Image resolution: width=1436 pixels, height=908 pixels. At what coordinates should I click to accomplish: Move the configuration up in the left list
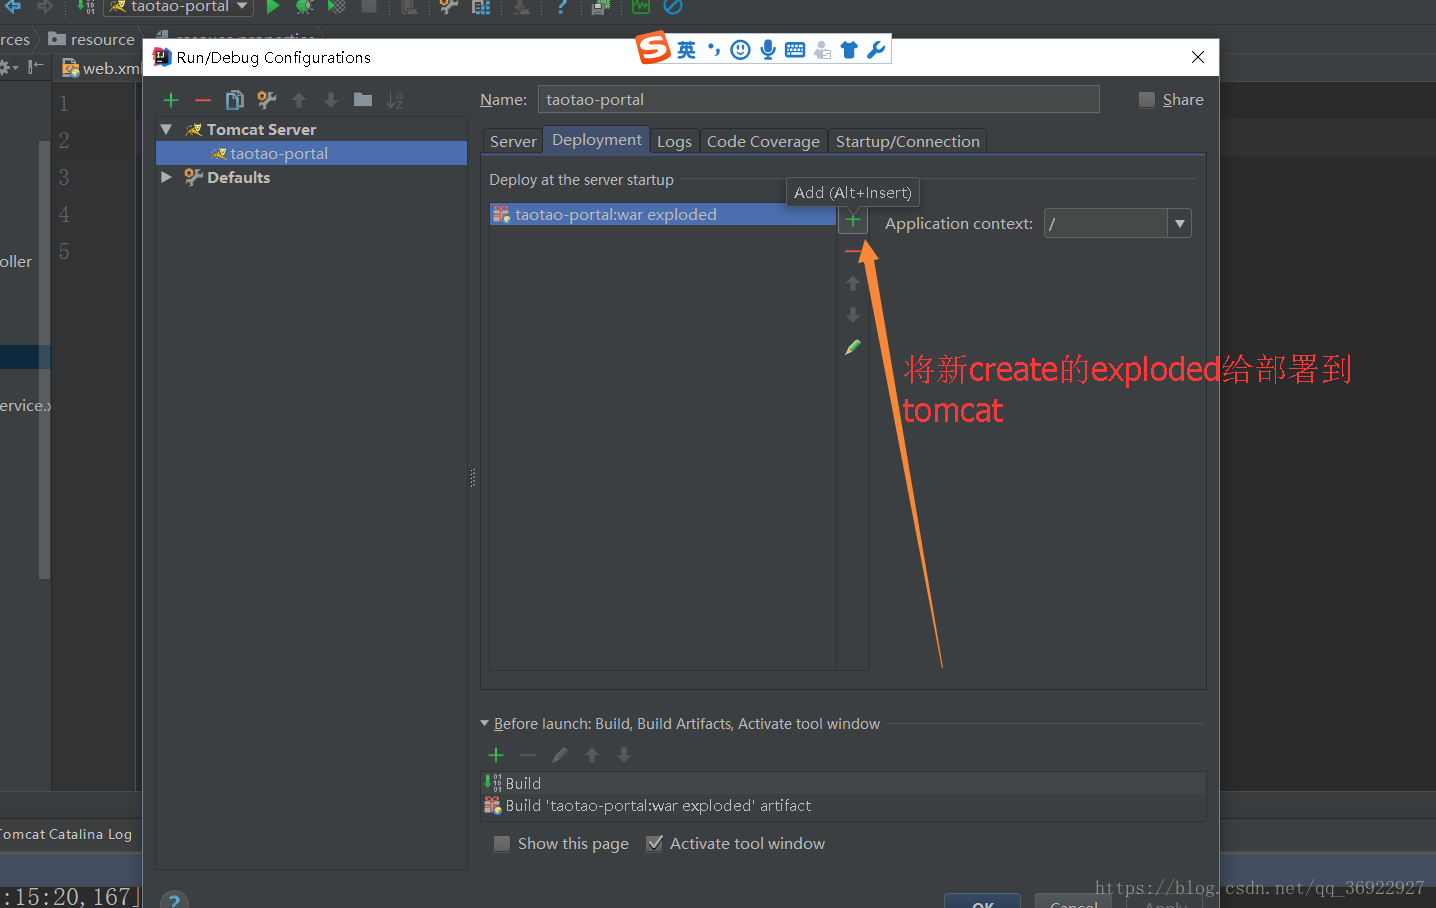pos(299,100)
